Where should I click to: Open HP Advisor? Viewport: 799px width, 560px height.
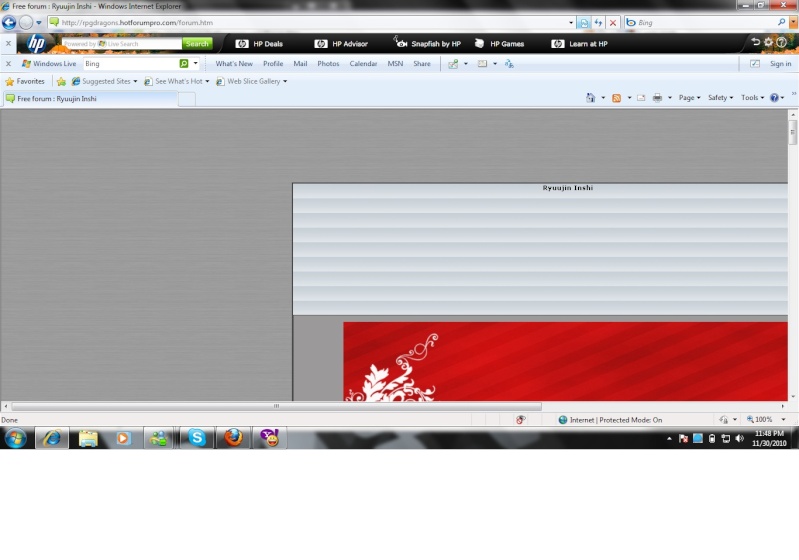click(341, 44)
